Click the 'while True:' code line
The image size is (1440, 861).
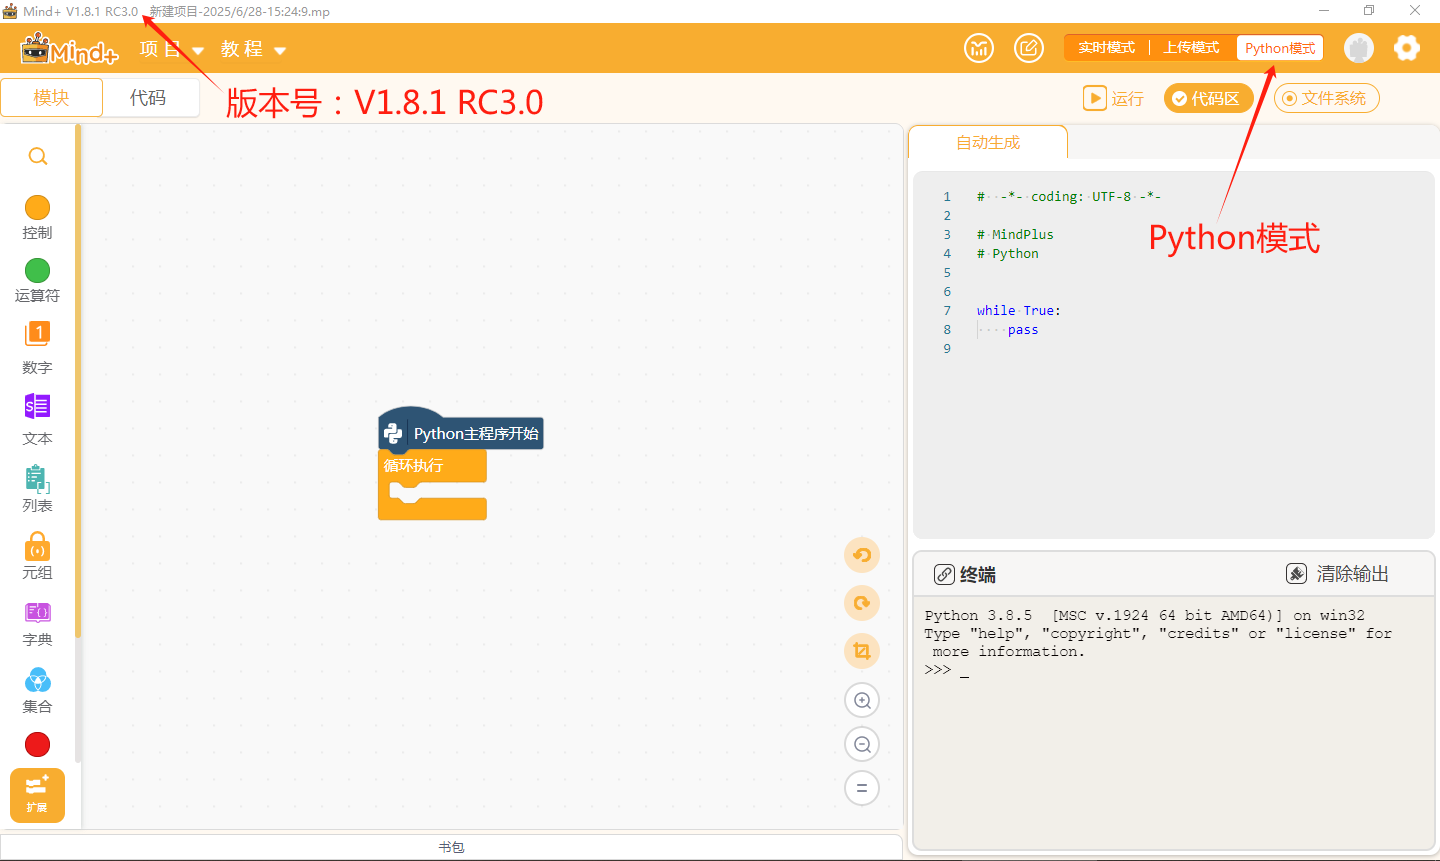tap(1019, 311)
